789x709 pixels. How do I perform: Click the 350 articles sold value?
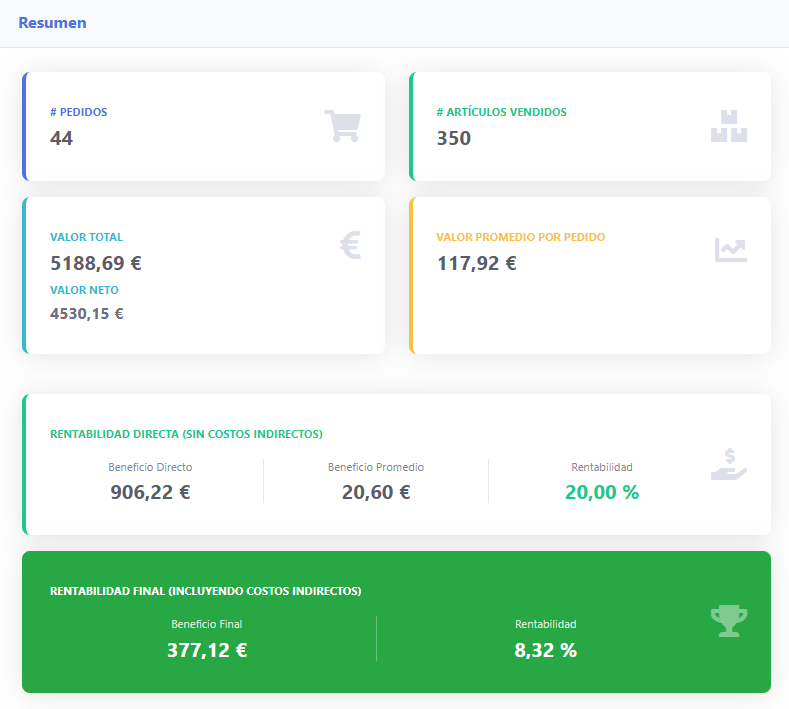click(454, 138)
